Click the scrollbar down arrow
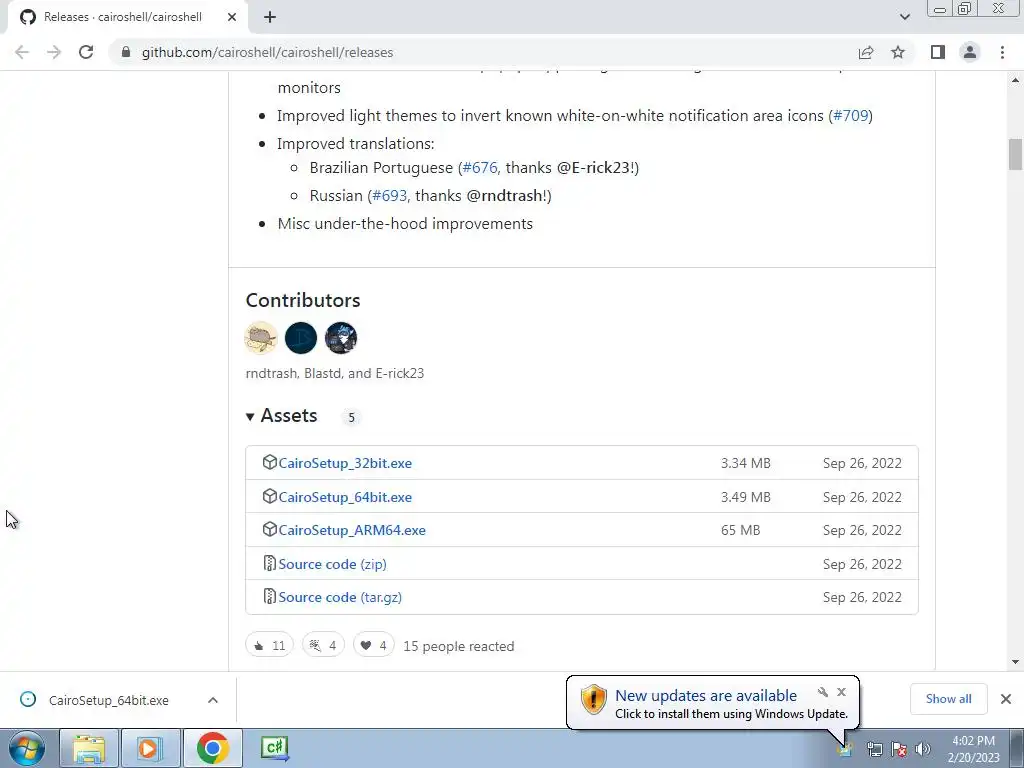 click(1015, 662)
